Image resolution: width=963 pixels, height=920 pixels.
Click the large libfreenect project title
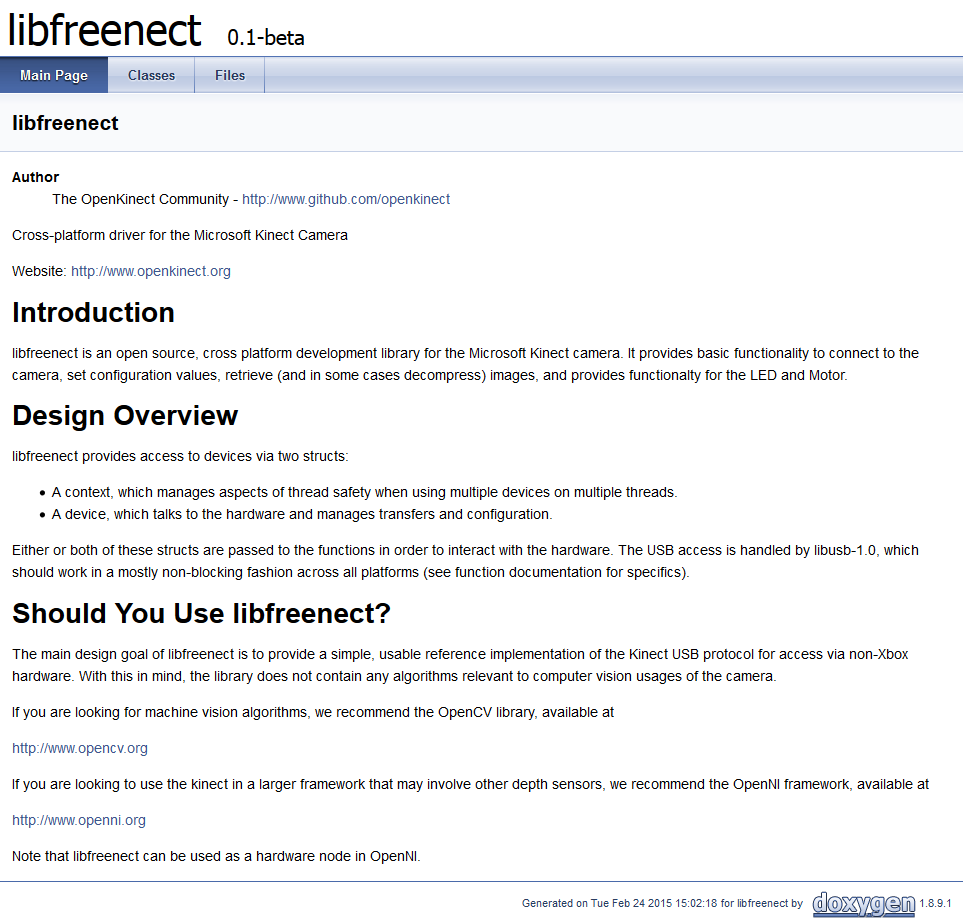pyautogui.click(x=105, y=30)
